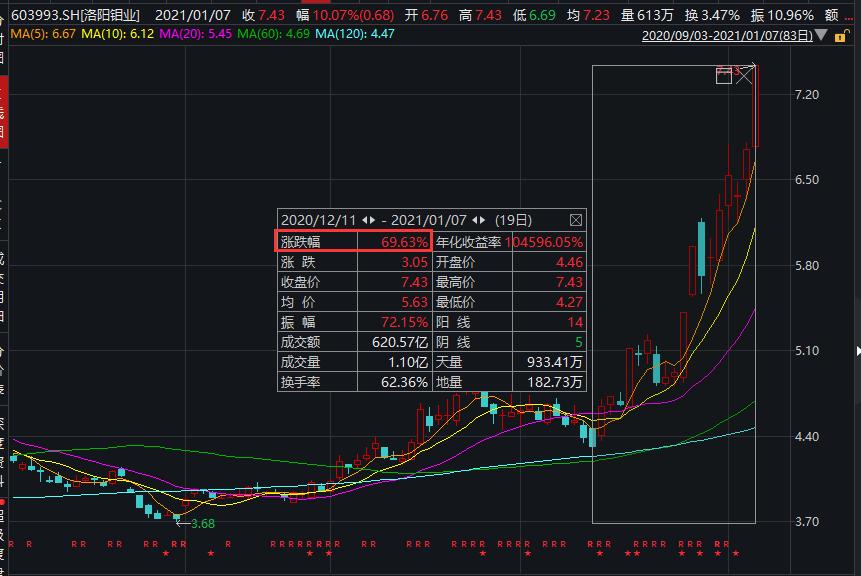Close the interval statistics popup
Image resolution: width=861 pixels, height=576 pixels.
(575, 220)
